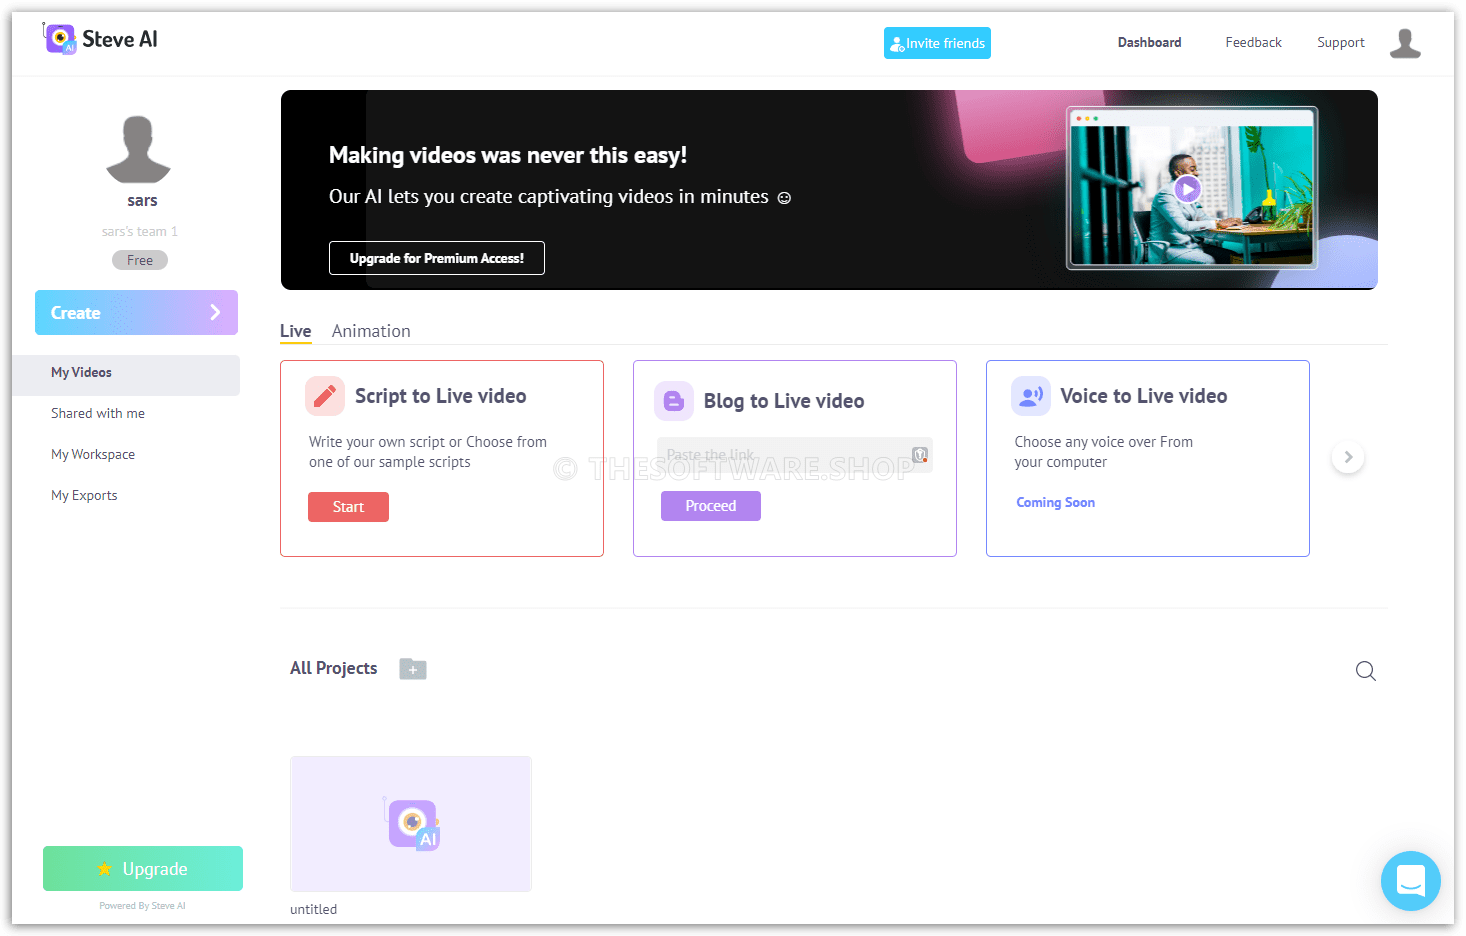Click the All Projects heading

[334, 668]
